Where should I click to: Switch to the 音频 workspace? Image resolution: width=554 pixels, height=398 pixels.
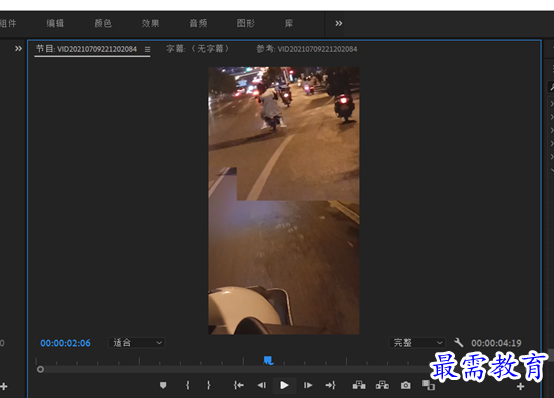[x=198, y=23]
